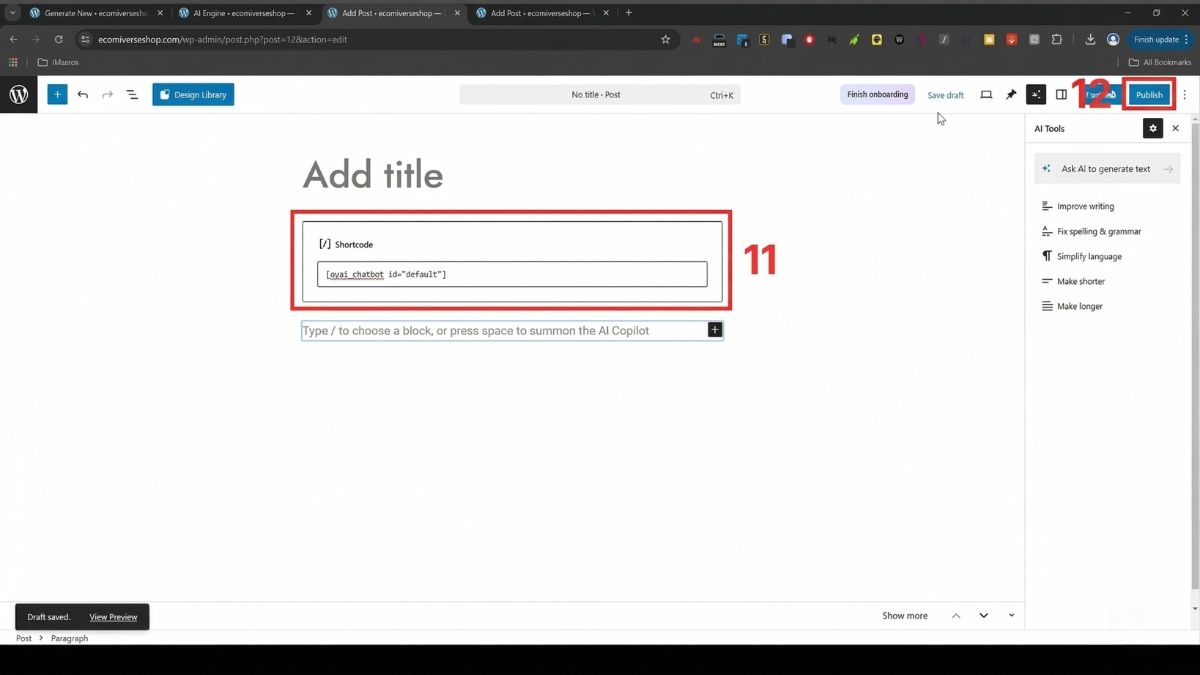Open the Document Overview list icon
This screenshot has height=675, width=1200.
132,95
